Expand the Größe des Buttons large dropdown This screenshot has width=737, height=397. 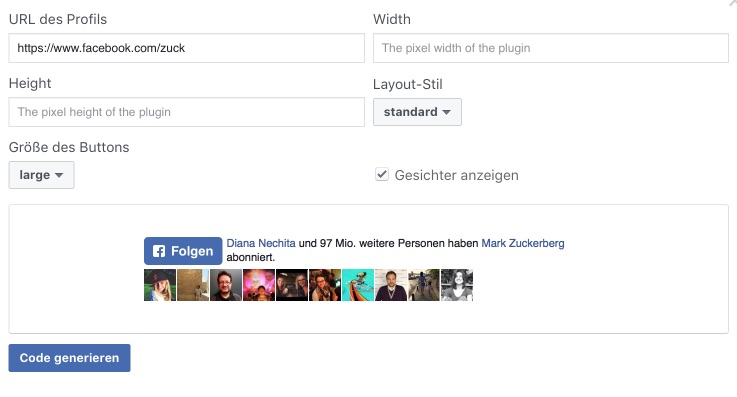[x=41, y=175]
